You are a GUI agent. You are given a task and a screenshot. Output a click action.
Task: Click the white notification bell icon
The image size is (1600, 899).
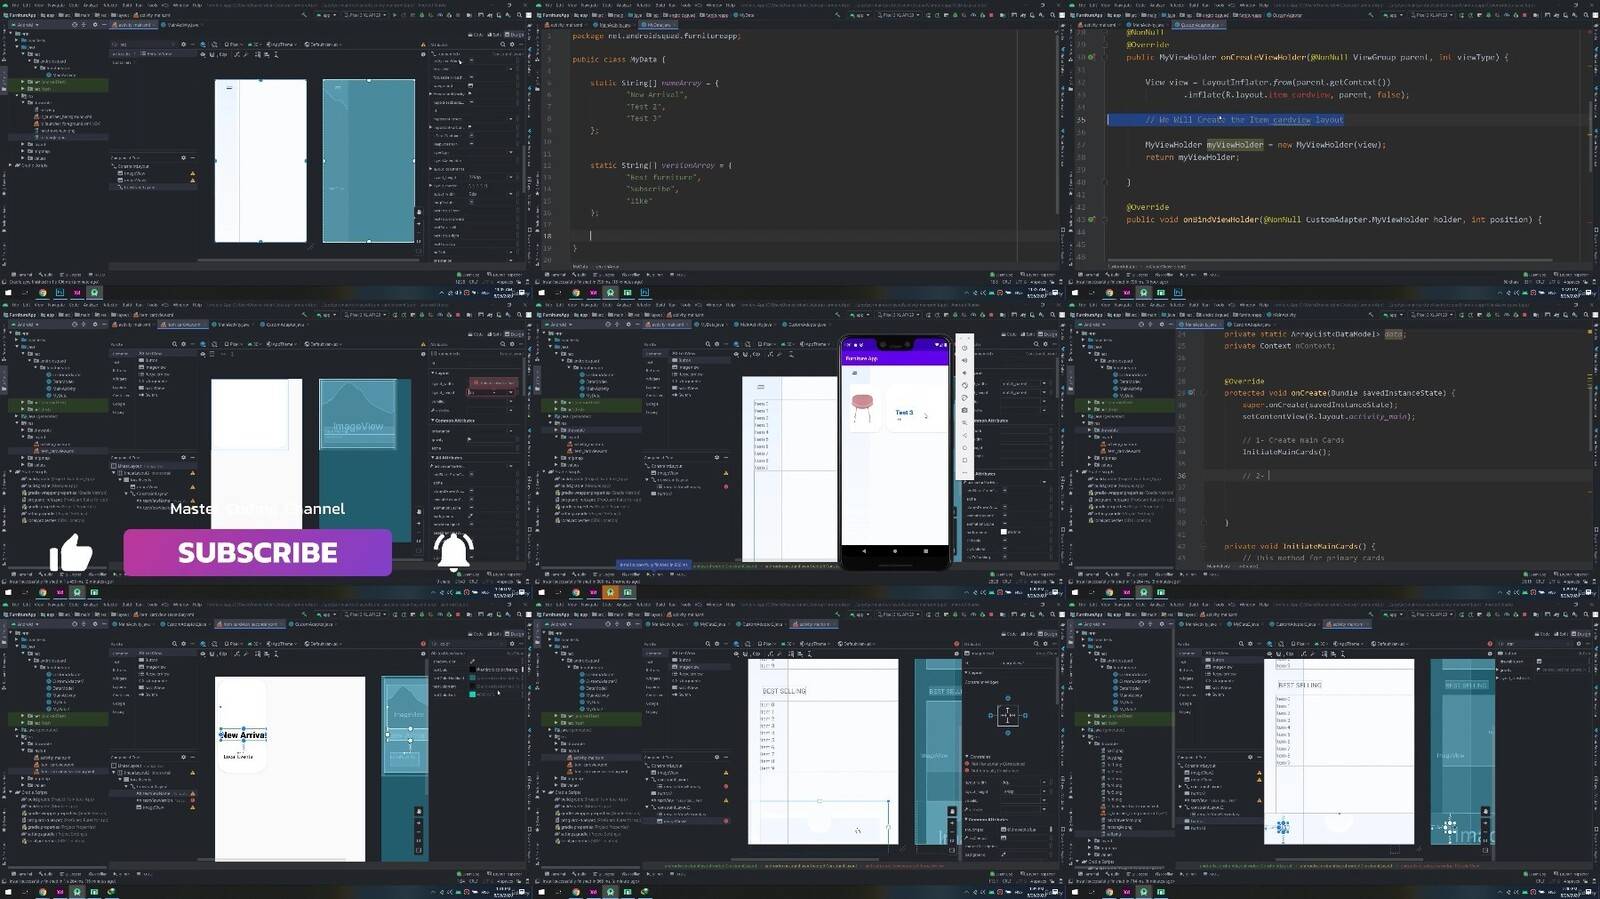453,551
